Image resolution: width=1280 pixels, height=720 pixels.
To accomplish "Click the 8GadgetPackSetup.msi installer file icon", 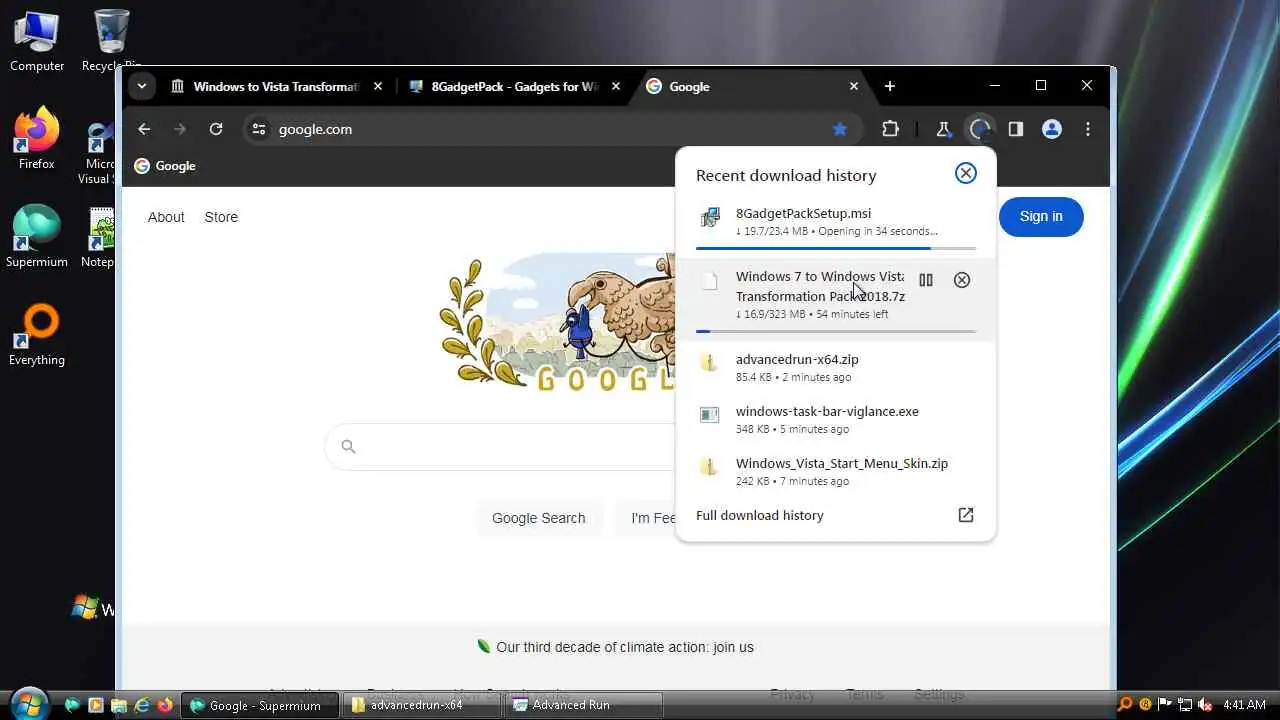I will pos(710,217).
